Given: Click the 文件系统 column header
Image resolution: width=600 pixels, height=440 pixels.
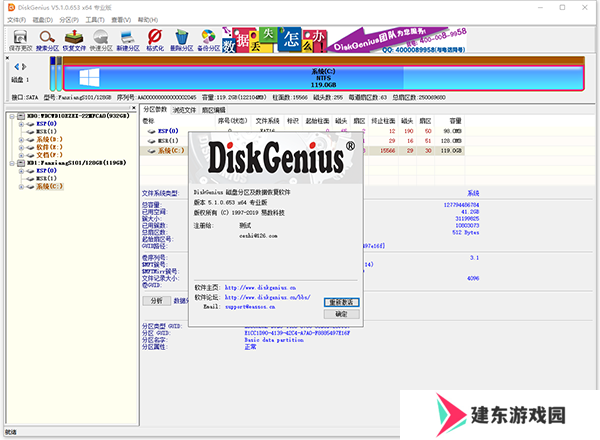Looking at the screenshot, I should pyautogui.click(x=267, y=121).
